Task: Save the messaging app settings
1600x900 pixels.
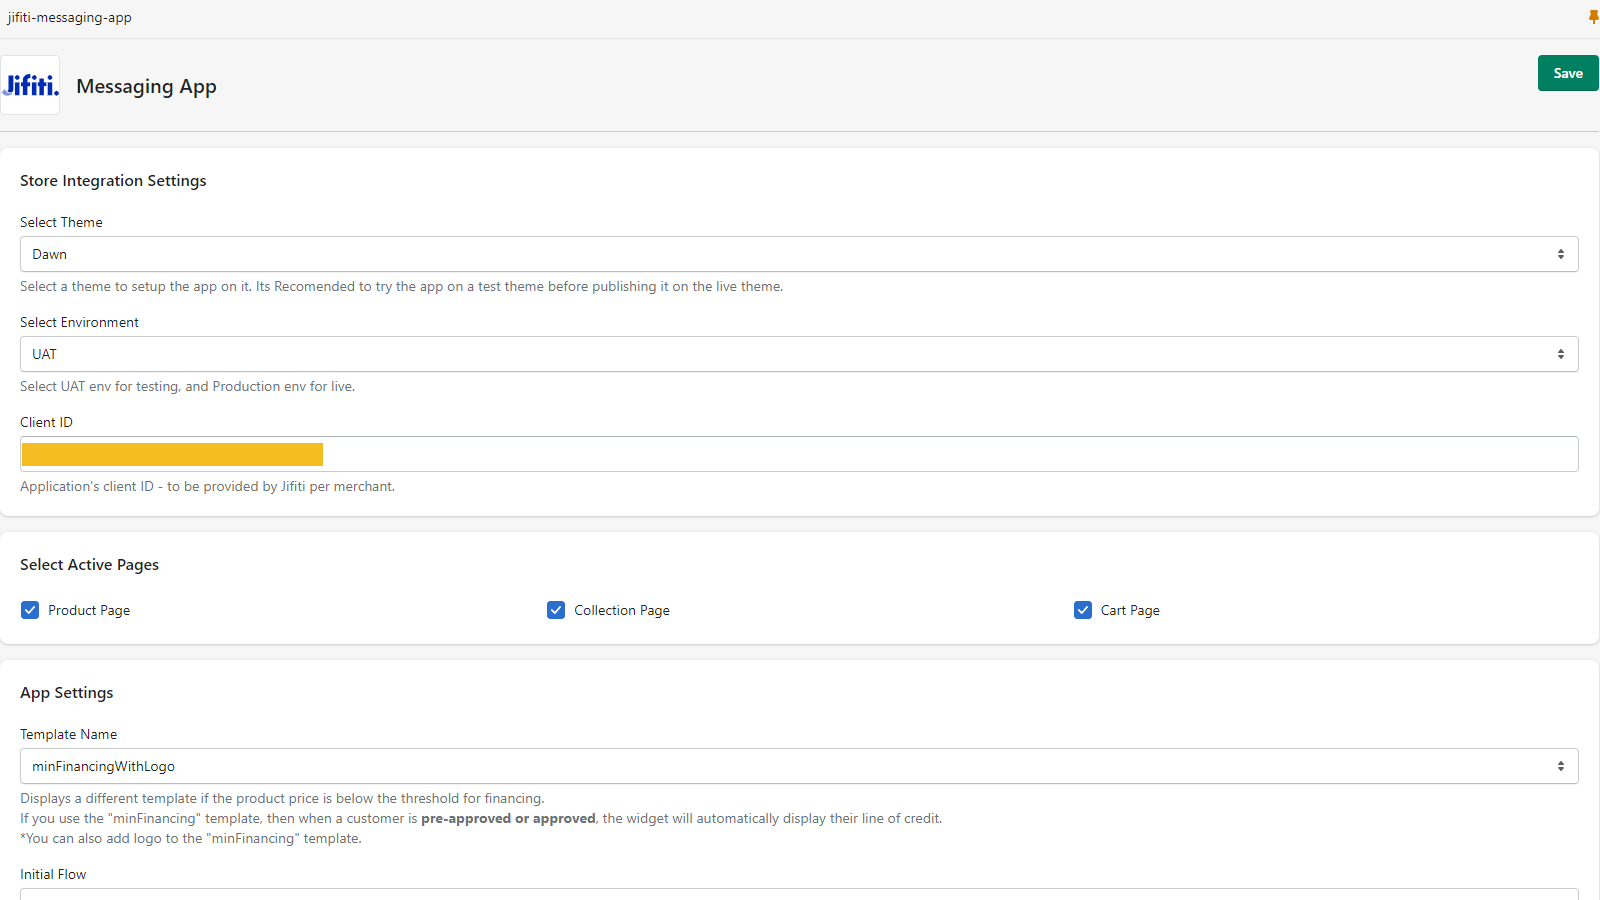Action: [x=1568, y=73]
